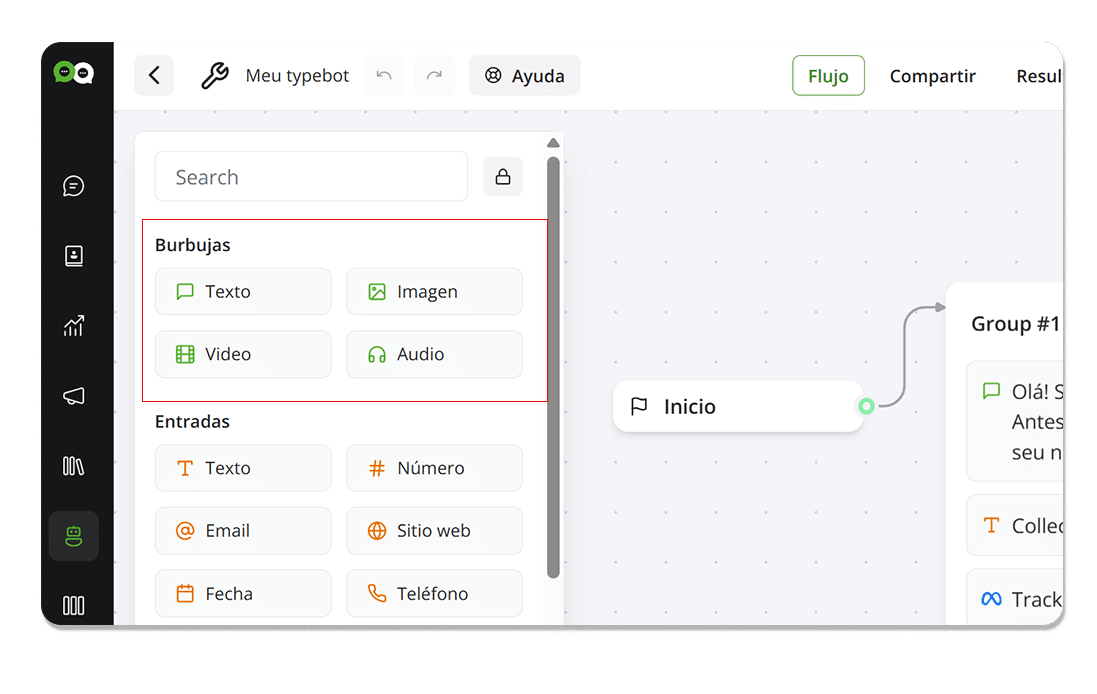The width and height of the screenshot is (1097, 694).
Task: Click the redo arrow icon
Action: [434, 76]
